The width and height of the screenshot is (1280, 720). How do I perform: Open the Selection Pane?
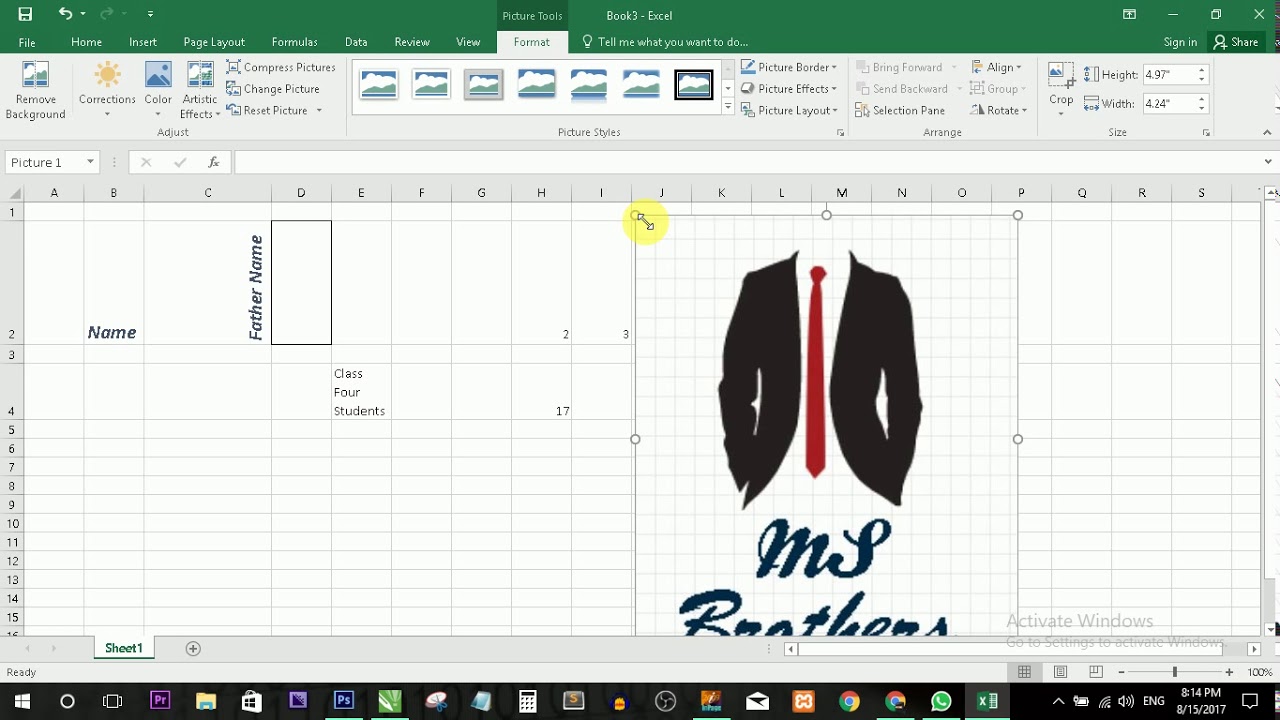pyautogui.click(x=900, y=110)
